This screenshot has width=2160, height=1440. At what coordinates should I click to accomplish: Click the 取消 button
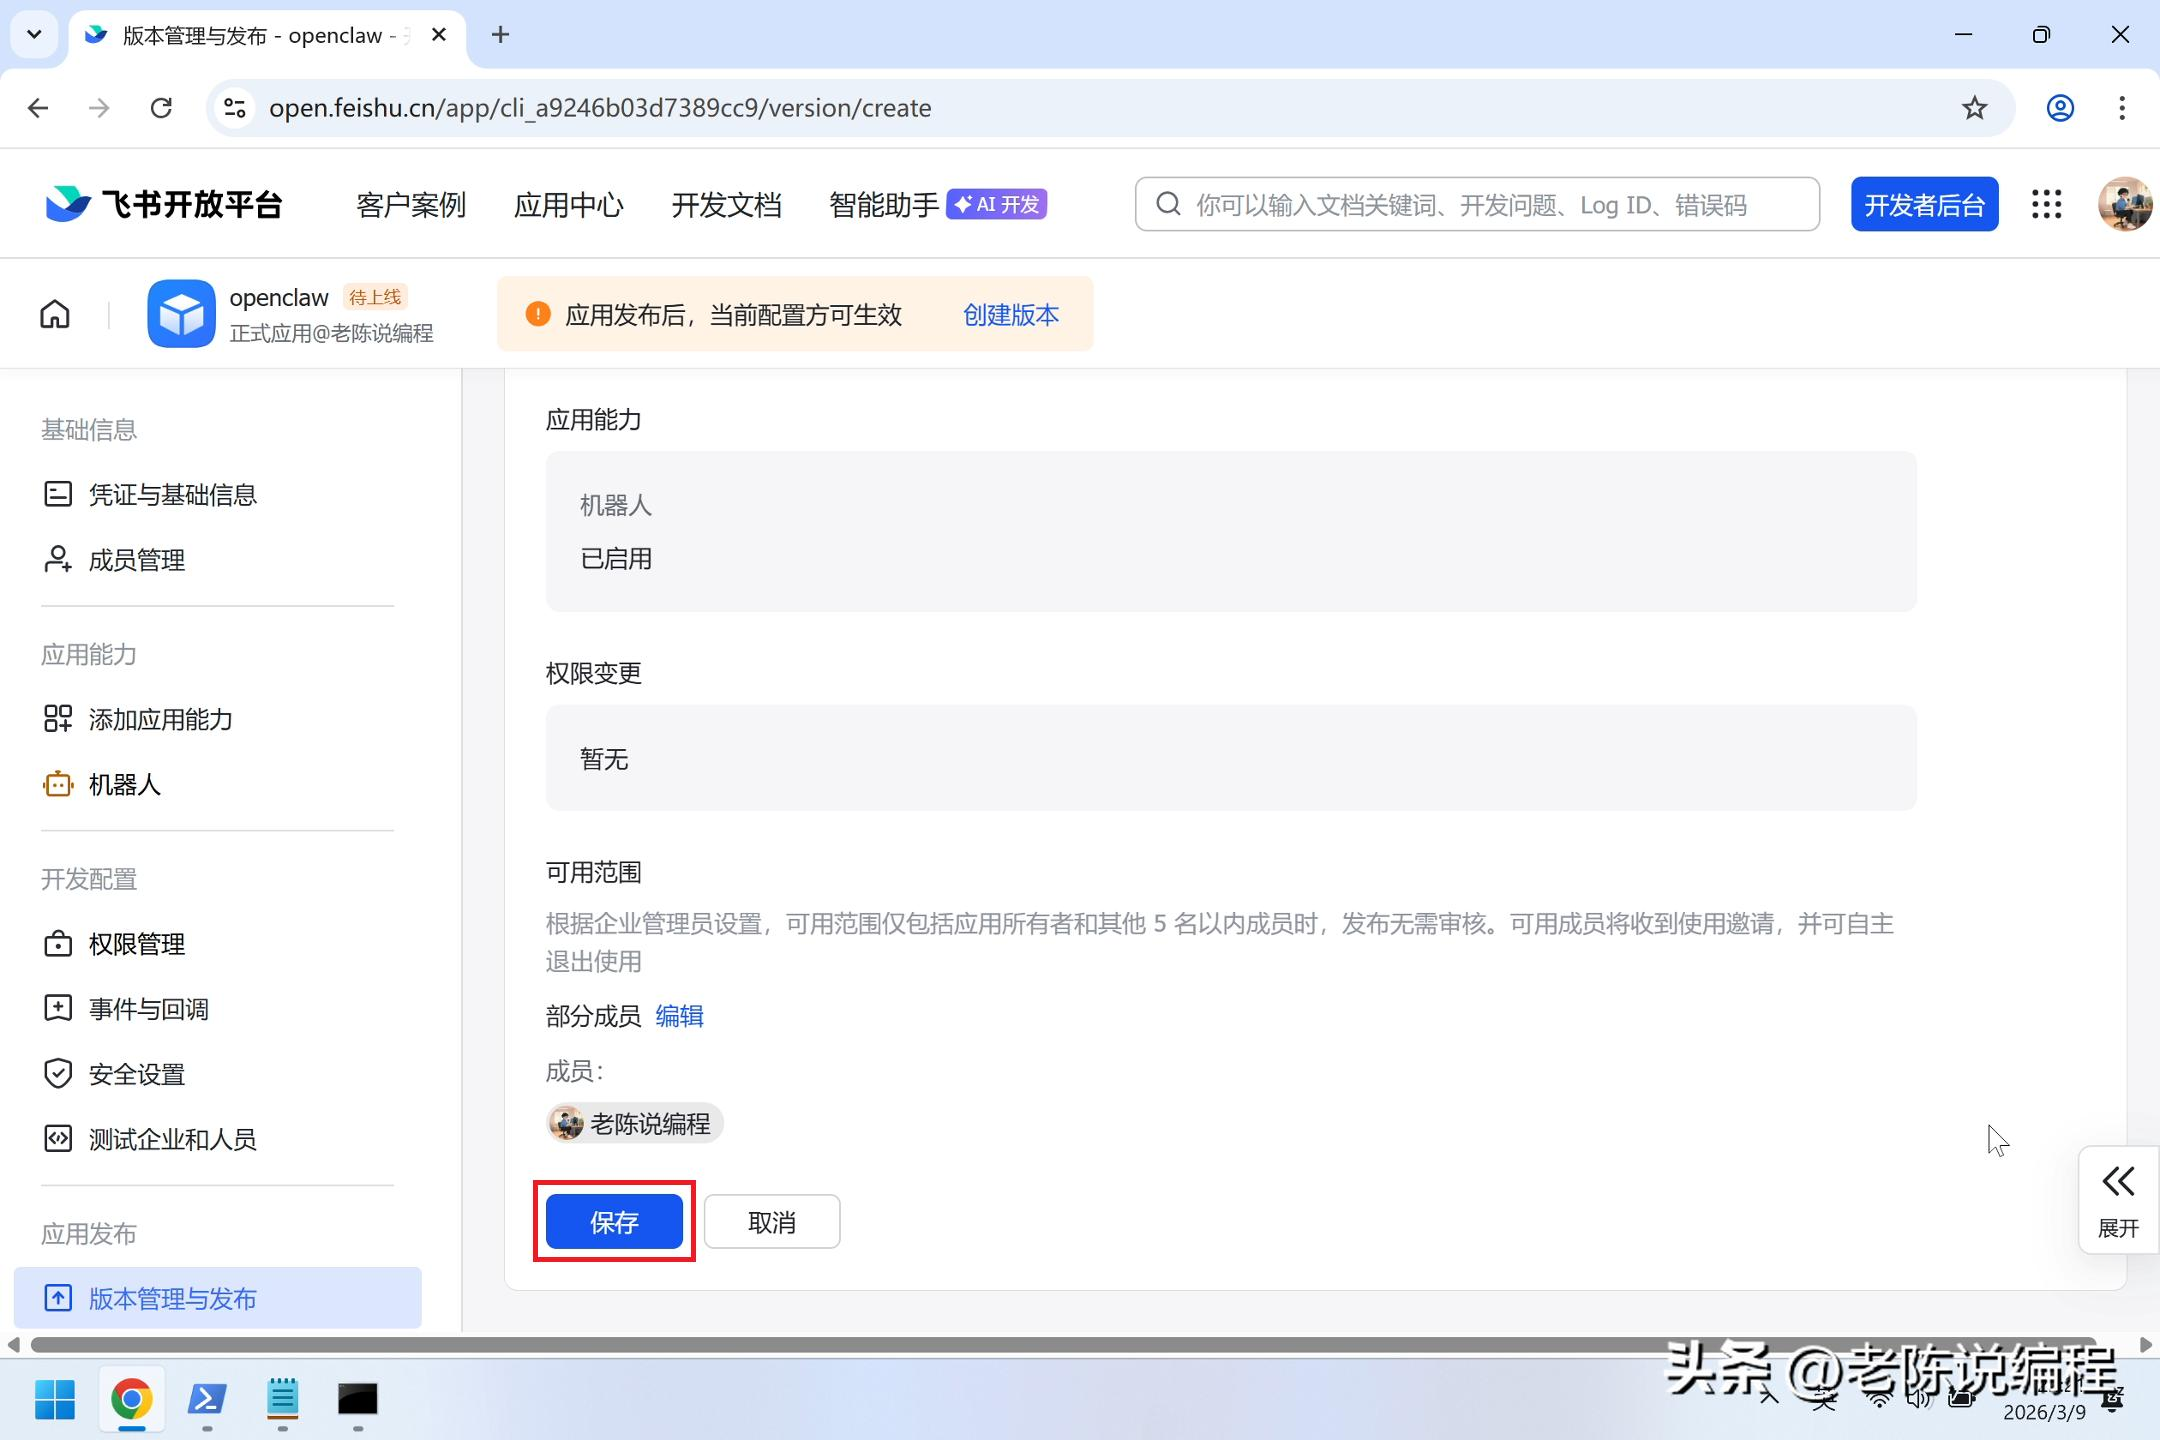tap(771, 1222)
